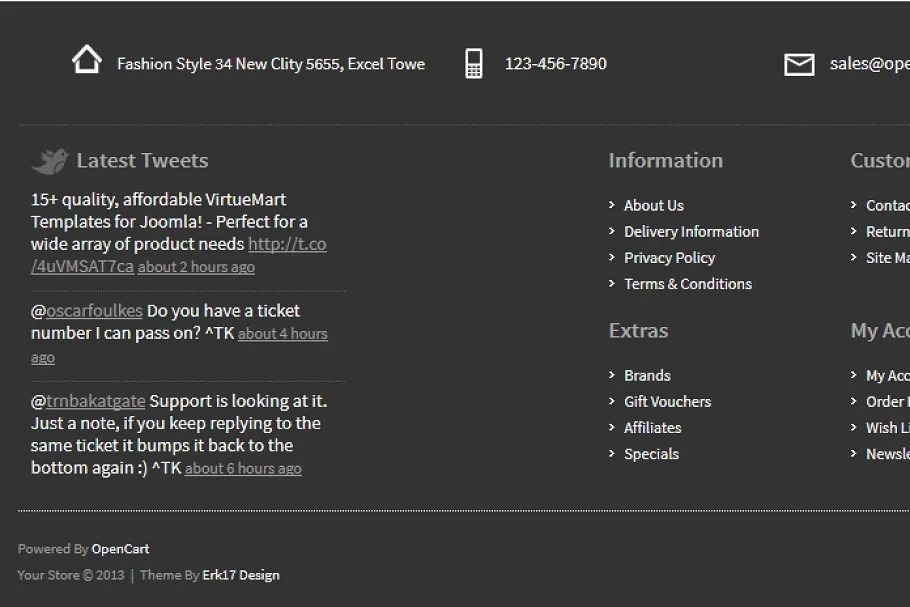Click the Twitter bird icon

[x=50, y=161]
